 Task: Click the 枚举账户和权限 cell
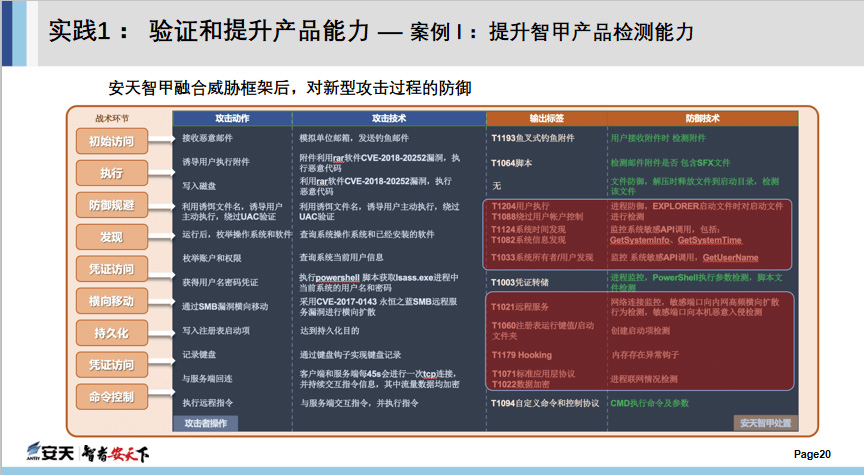tap(212, 258)
